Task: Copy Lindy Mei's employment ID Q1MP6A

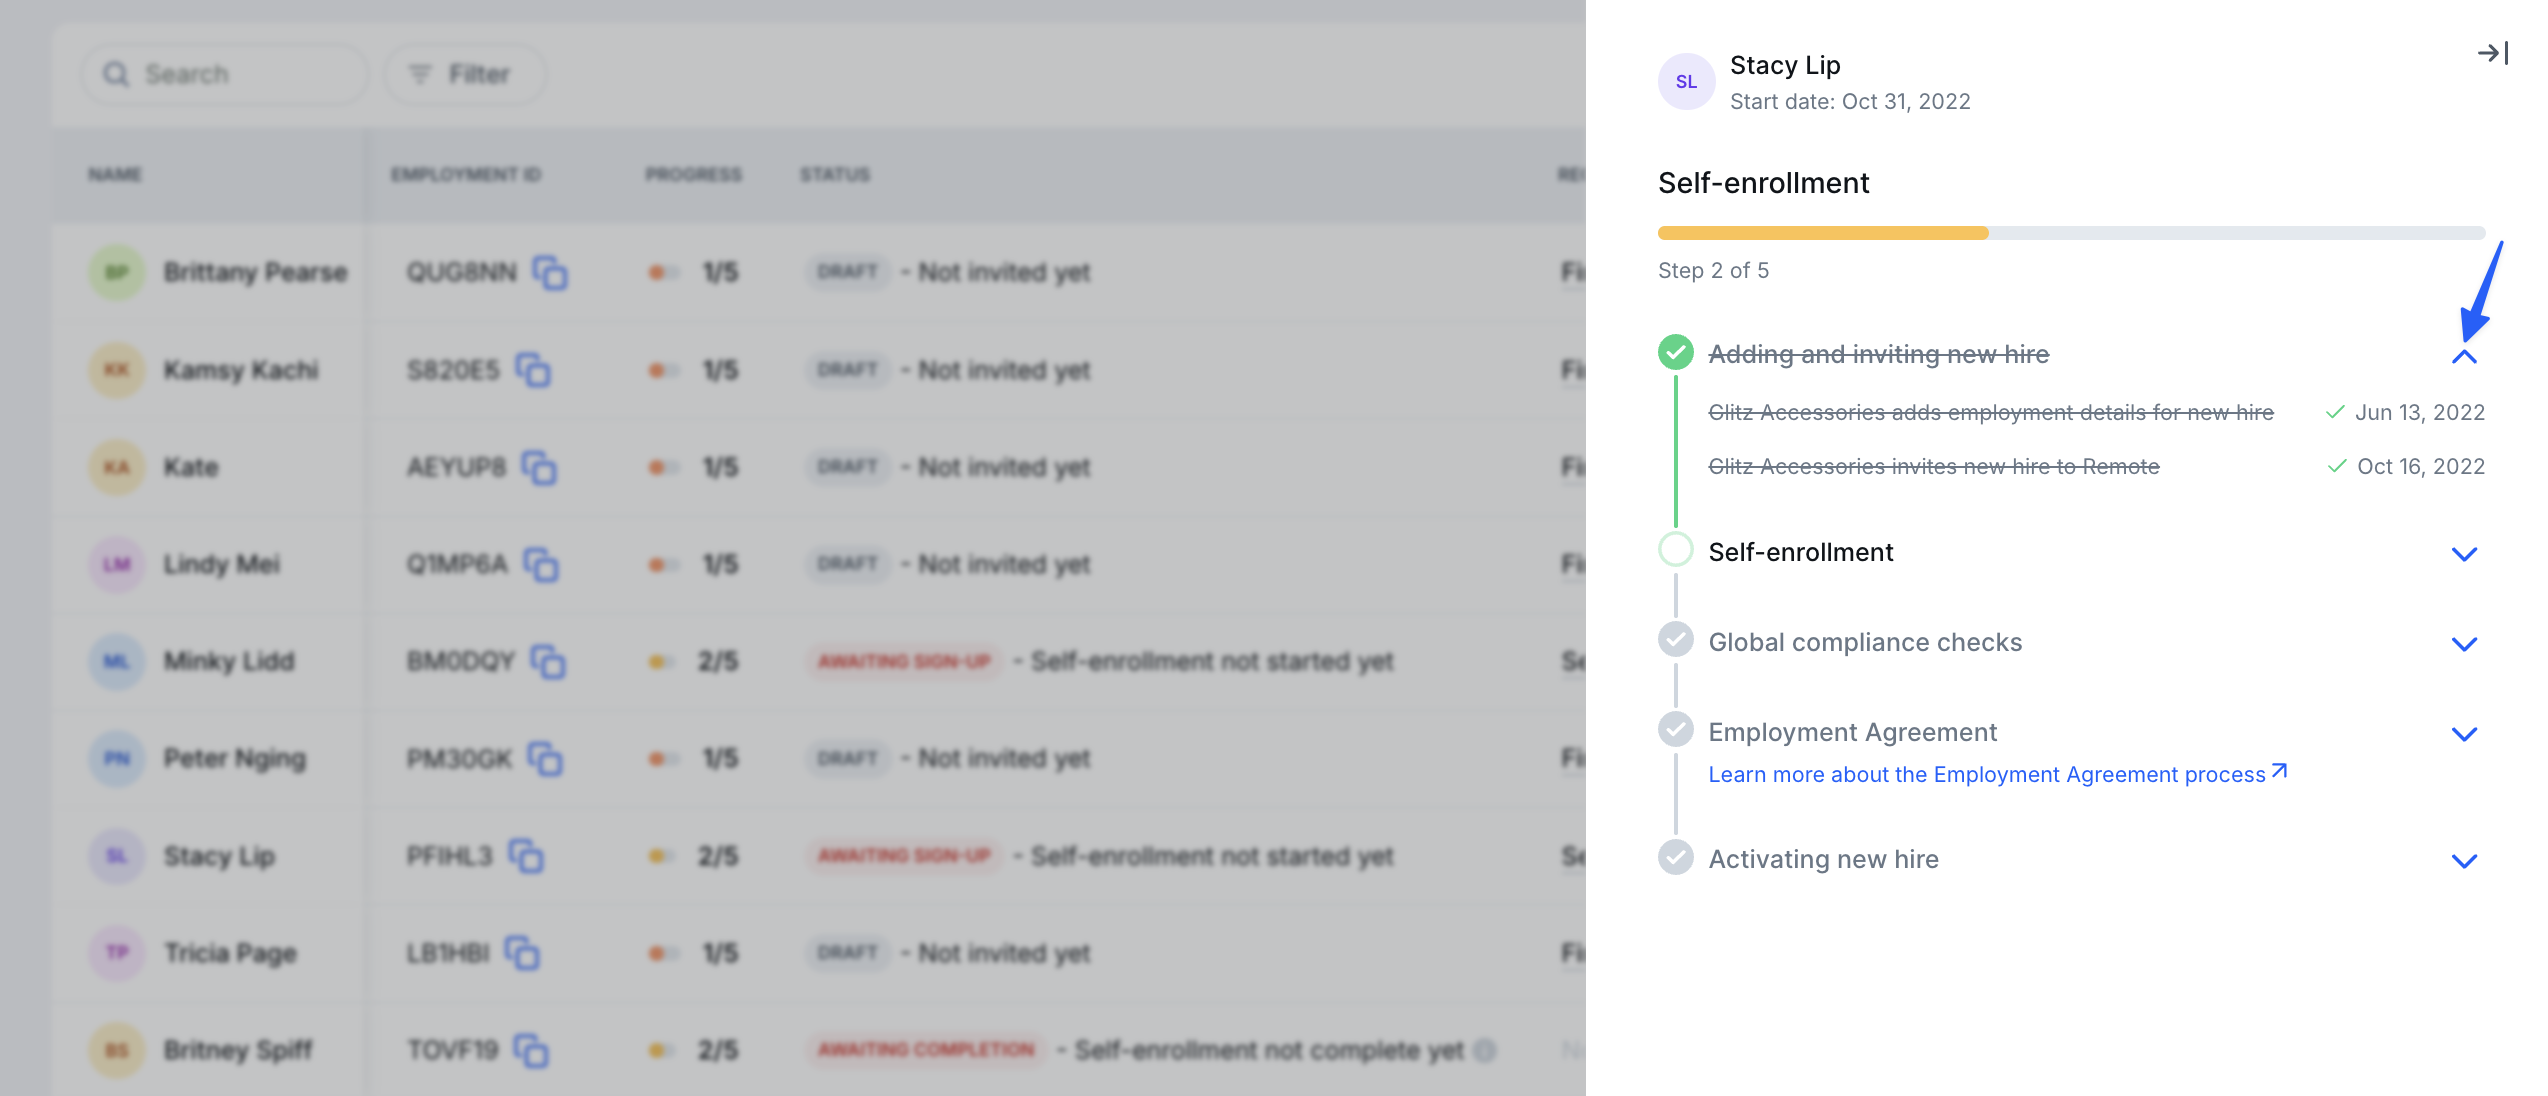Action: tap(541, 564)
